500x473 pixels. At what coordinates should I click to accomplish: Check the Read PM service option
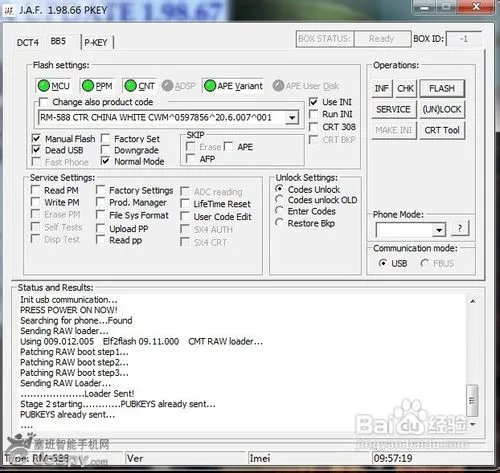(x=35, y=190)
